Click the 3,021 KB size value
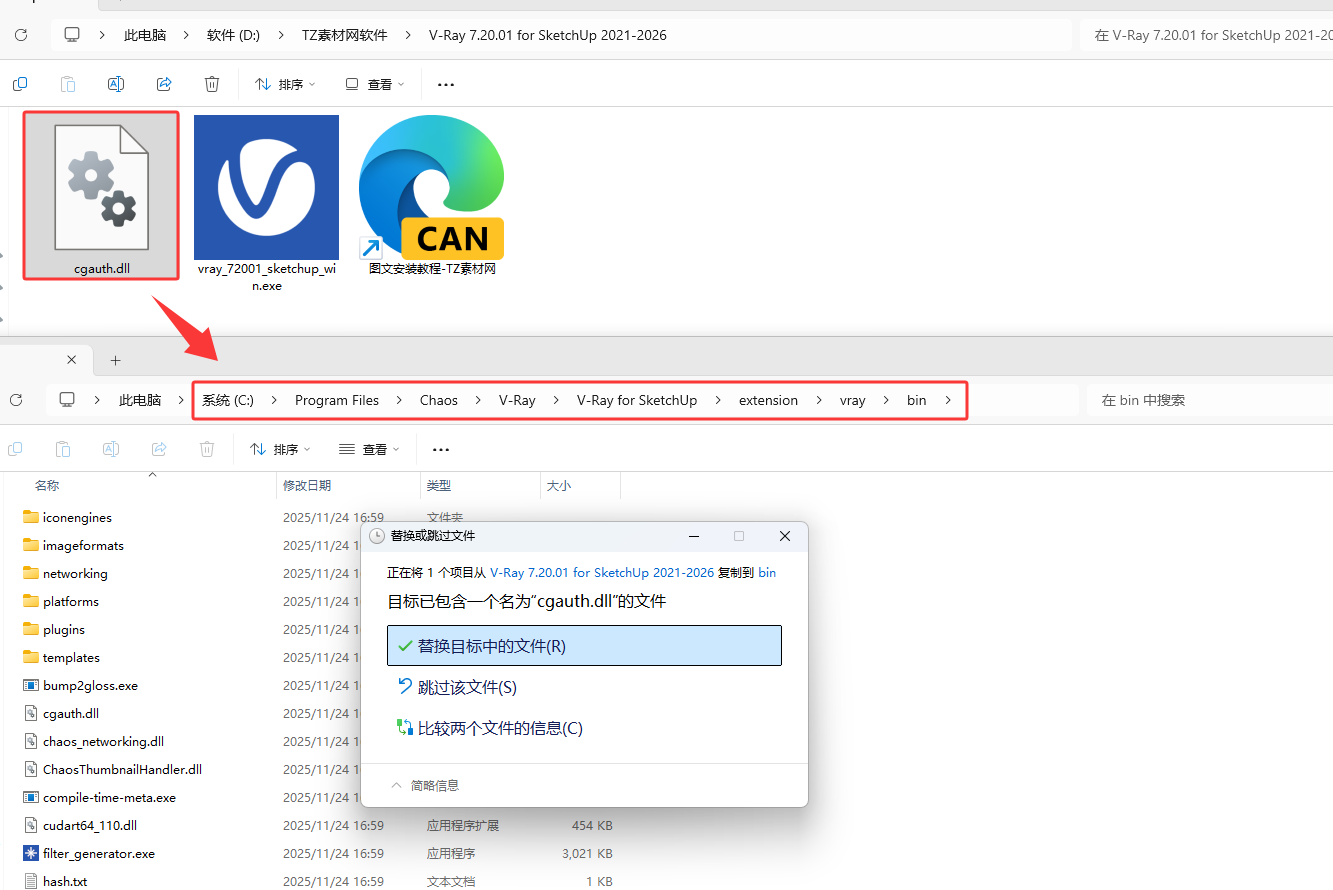 587,853
